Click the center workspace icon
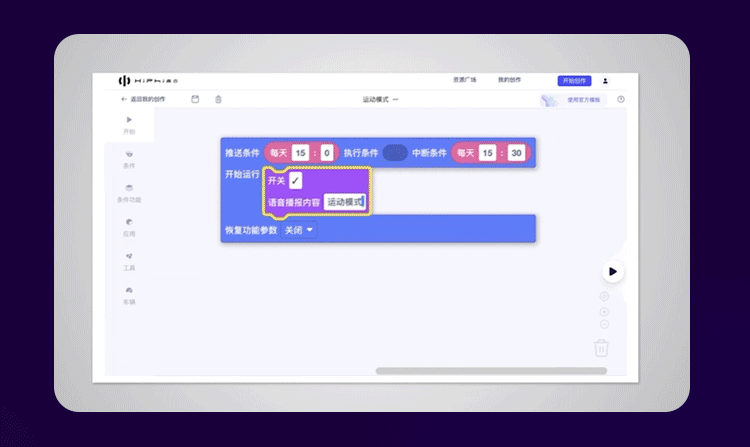 coord(604,296)
